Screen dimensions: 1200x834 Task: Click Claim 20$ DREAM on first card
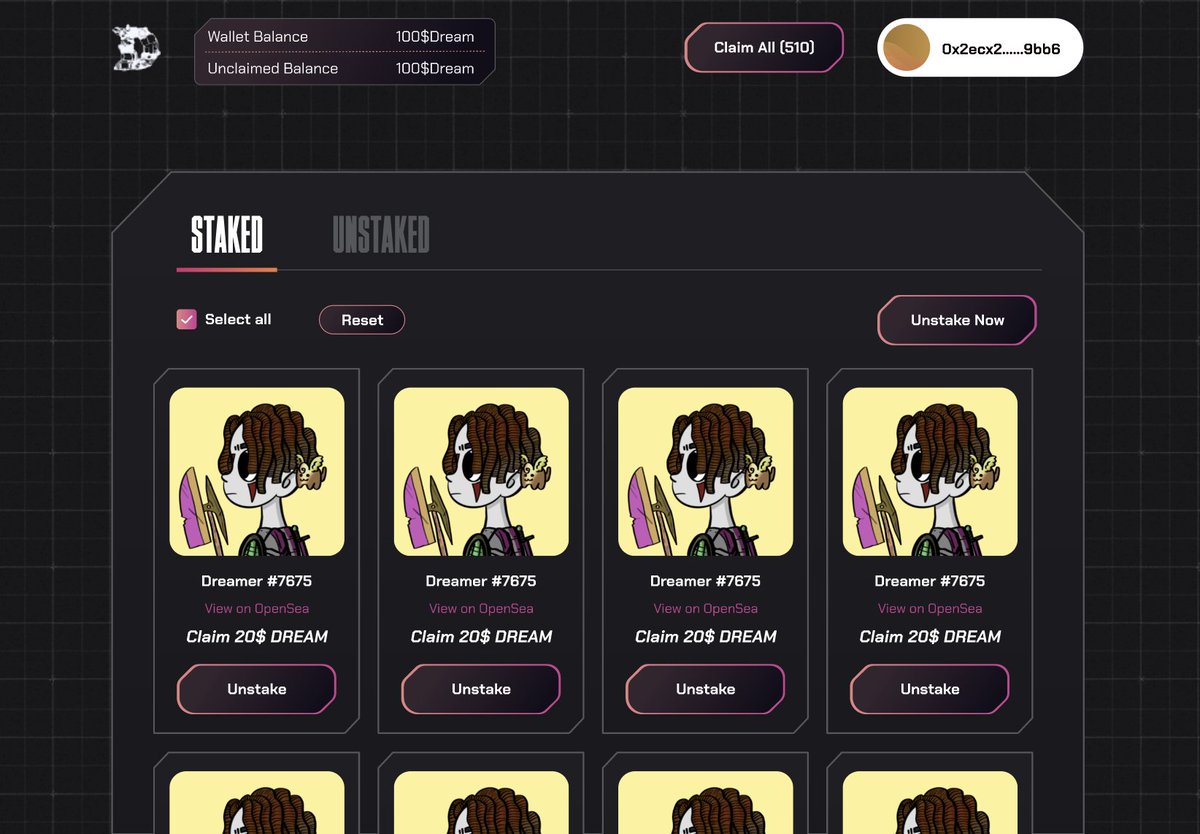[257, 636]
